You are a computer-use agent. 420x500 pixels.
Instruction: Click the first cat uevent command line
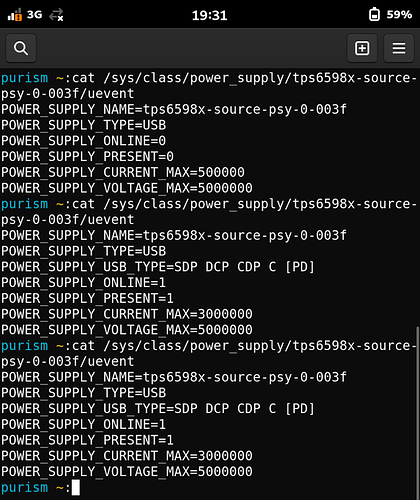209,86
